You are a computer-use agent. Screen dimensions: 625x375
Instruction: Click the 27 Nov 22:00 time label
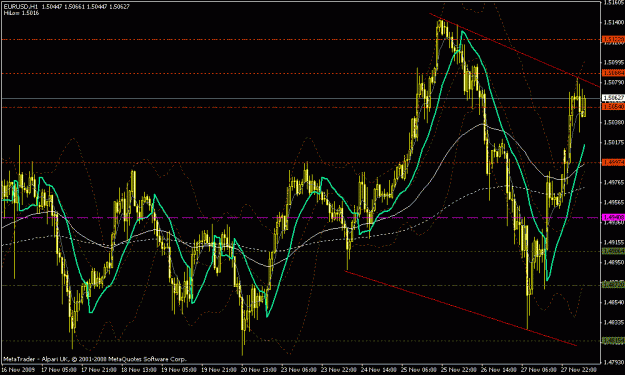[x=579, y=369]
